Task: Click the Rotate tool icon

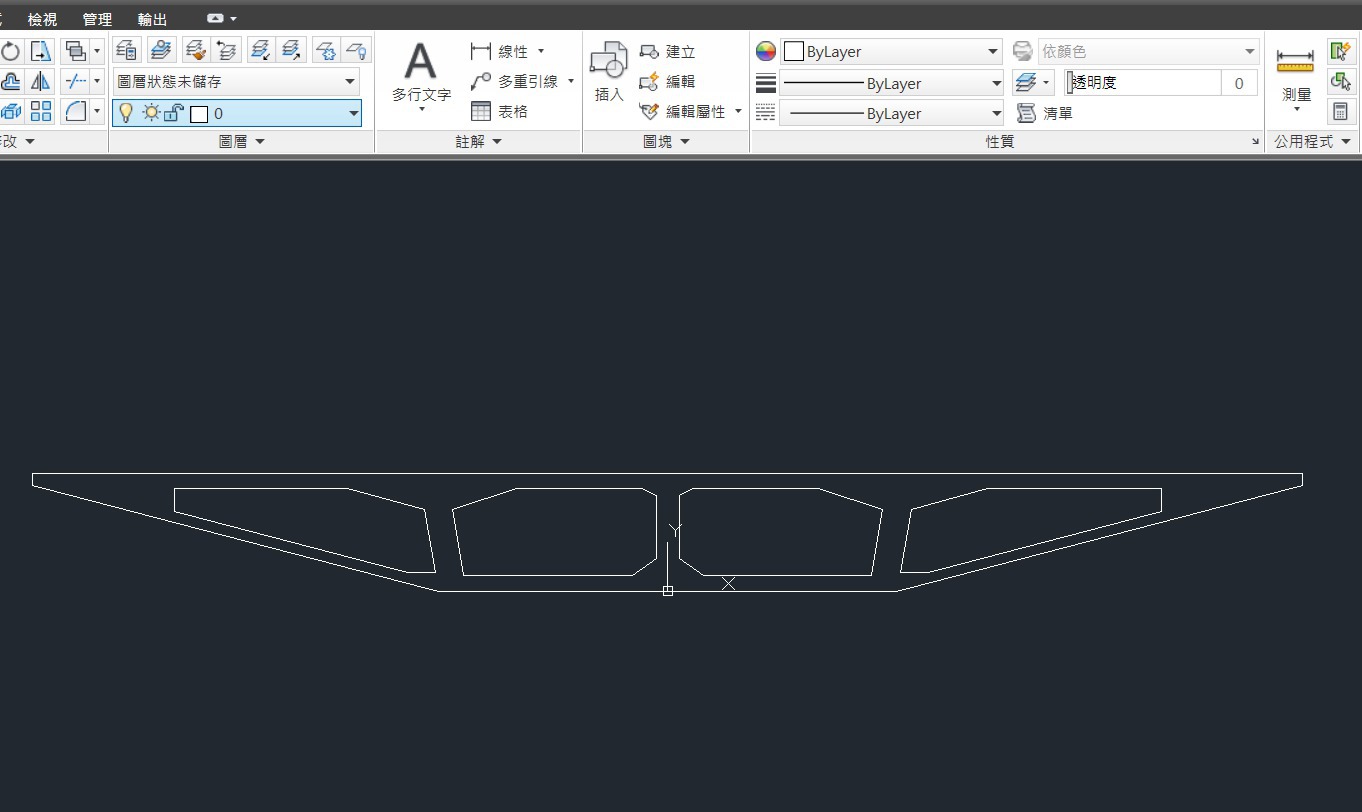Action: click(x=11, y=51)
